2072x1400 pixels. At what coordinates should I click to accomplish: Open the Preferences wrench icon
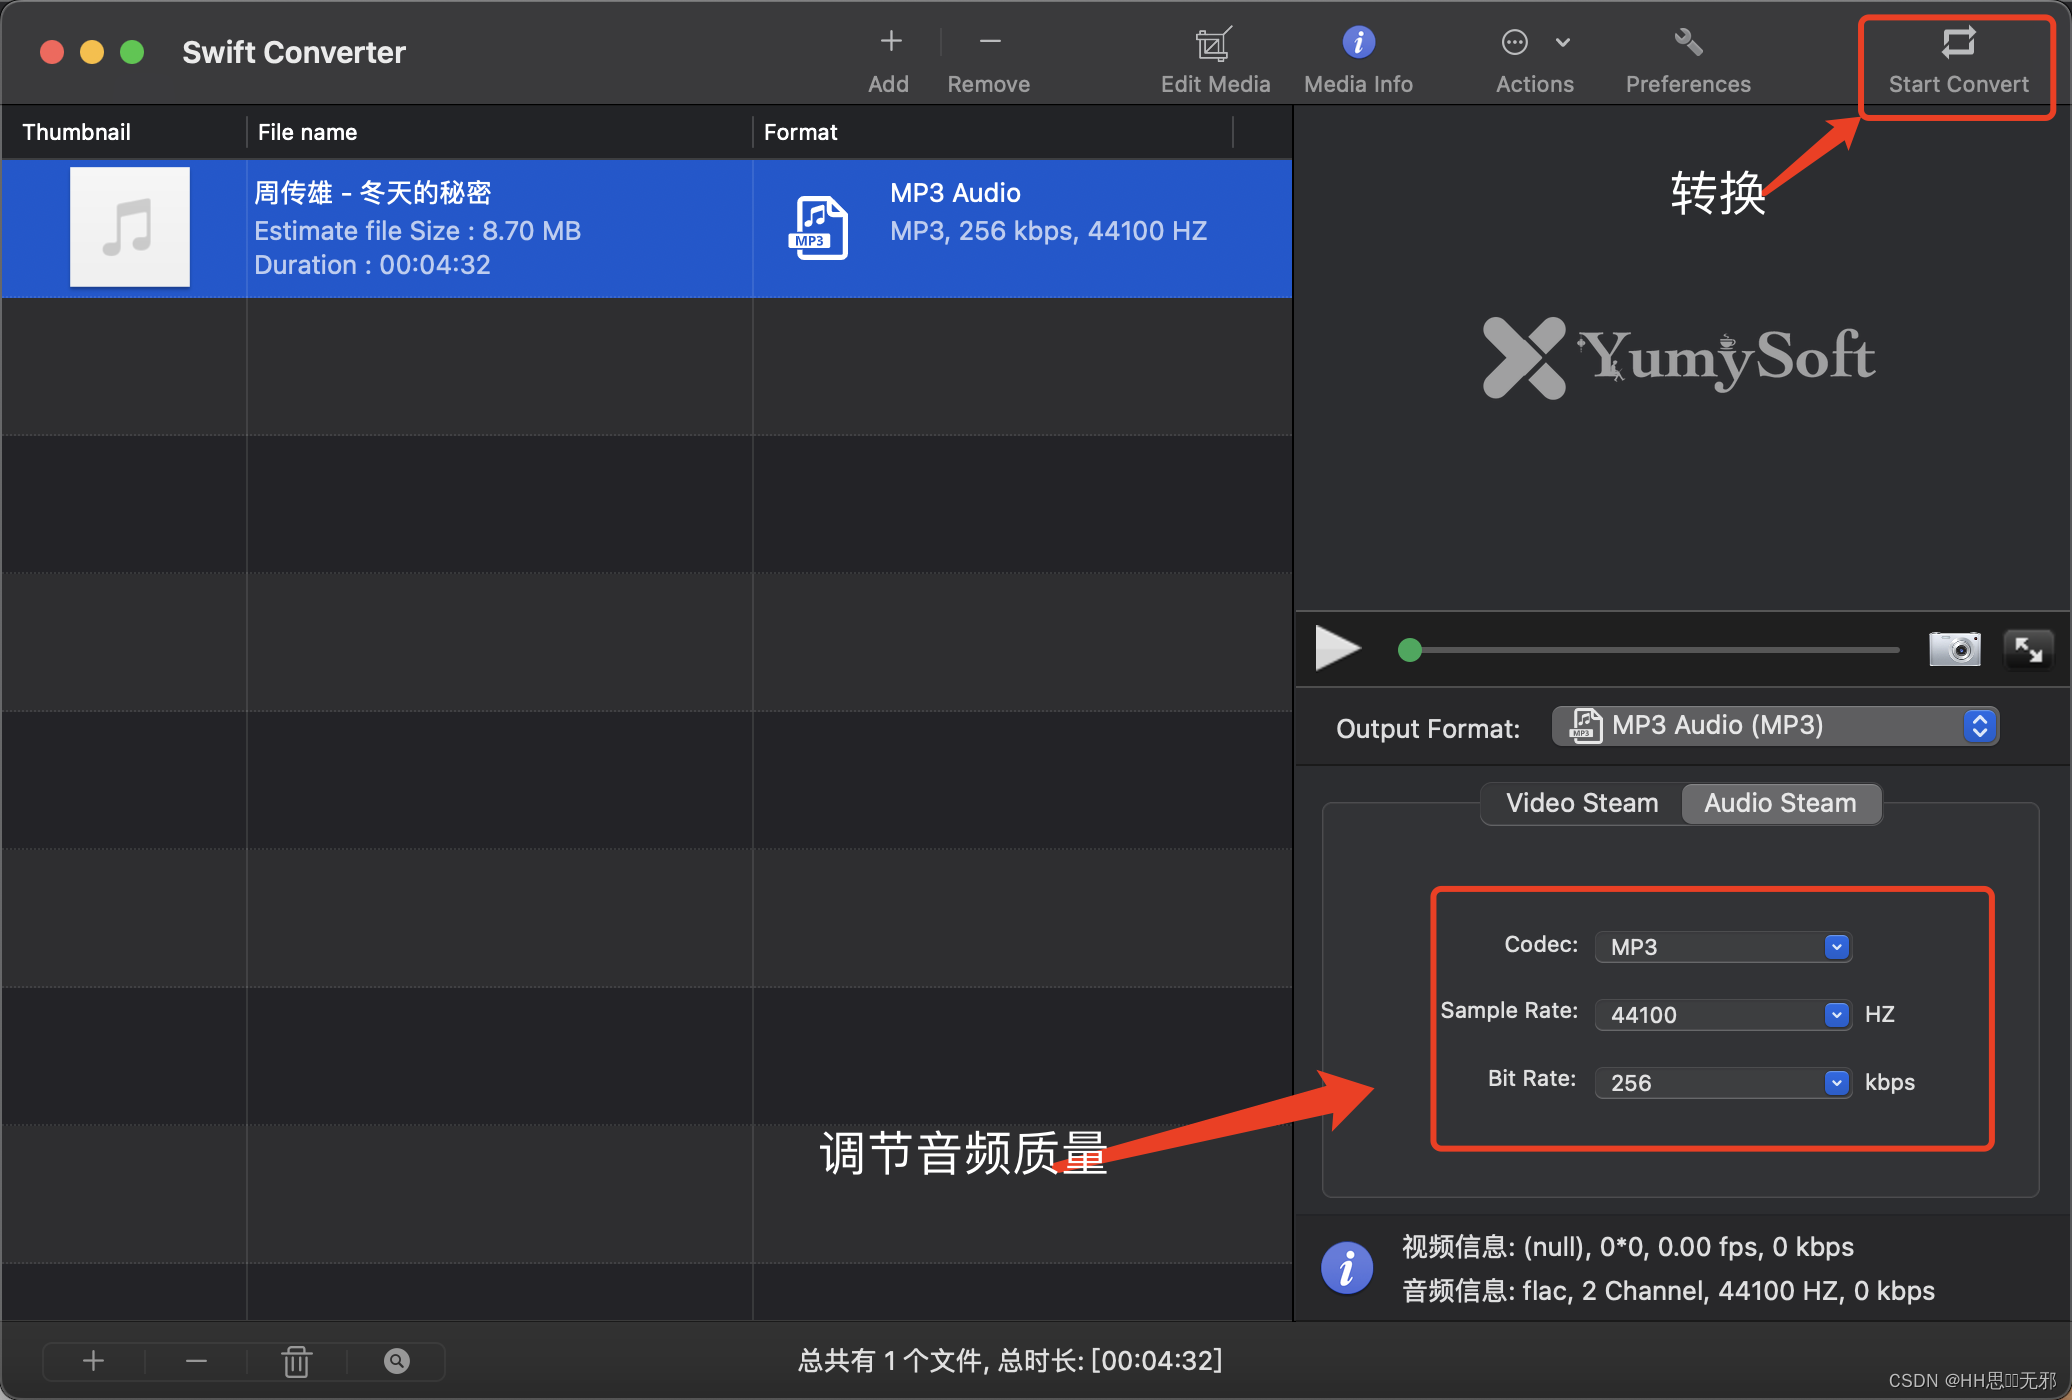pyautogui.click(x=1687, y=43)
